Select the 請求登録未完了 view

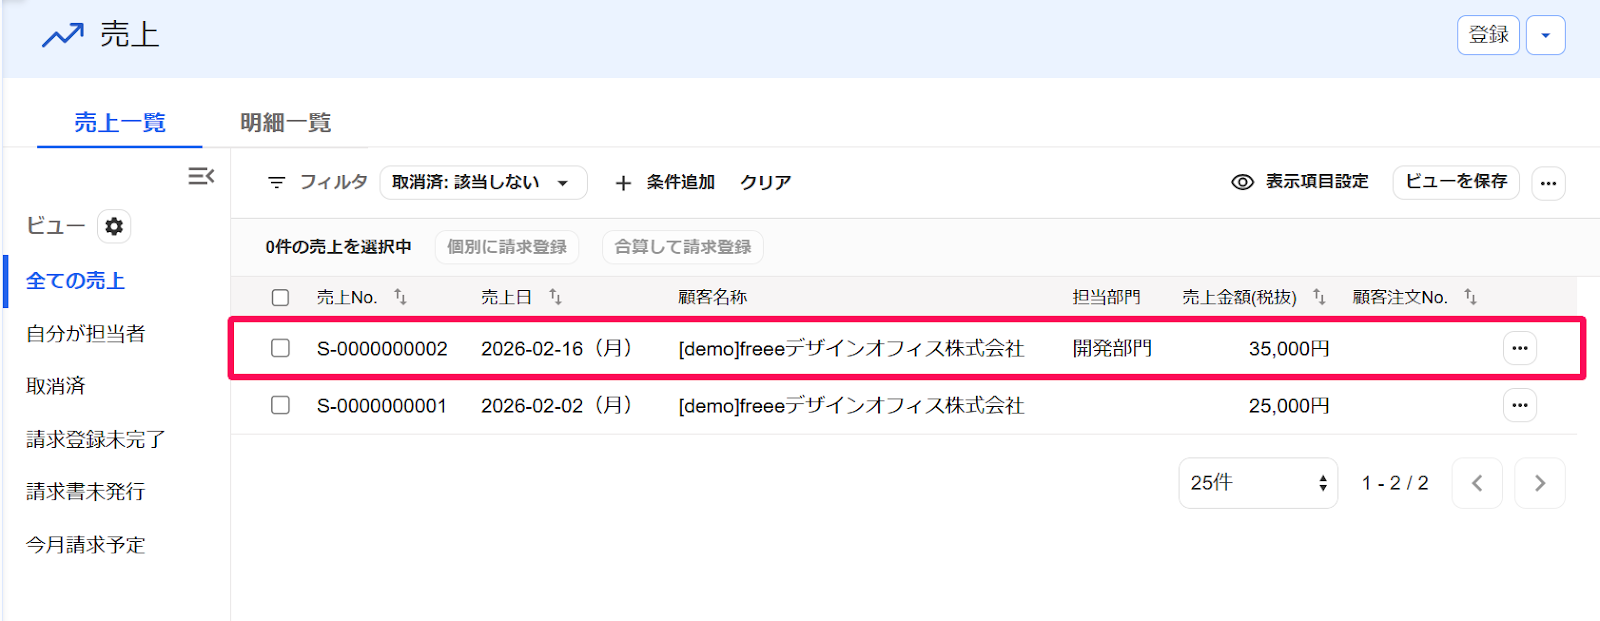pyautogui.click(x=96, y=439)
